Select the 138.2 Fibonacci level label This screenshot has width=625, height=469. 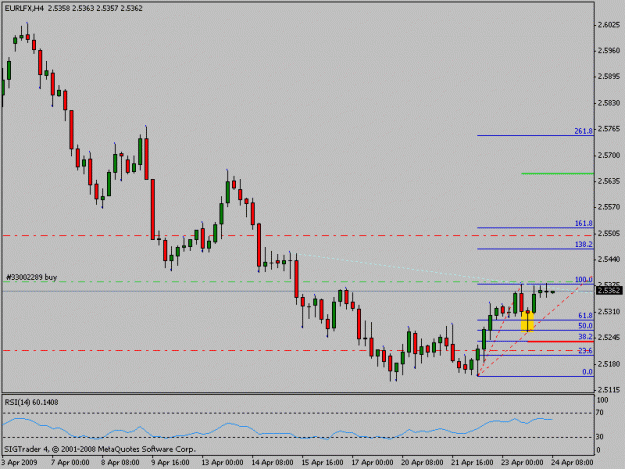click(583, 244)
